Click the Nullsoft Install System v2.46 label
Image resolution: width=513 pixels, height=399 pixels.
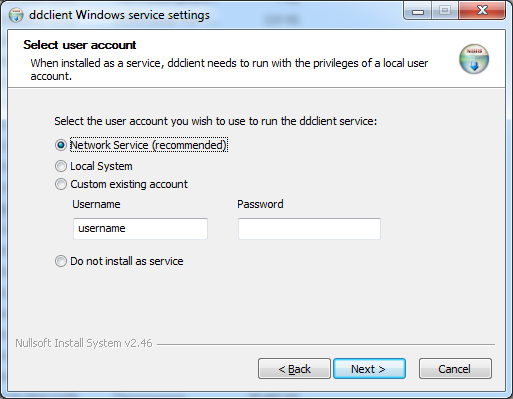click(84, 343)
